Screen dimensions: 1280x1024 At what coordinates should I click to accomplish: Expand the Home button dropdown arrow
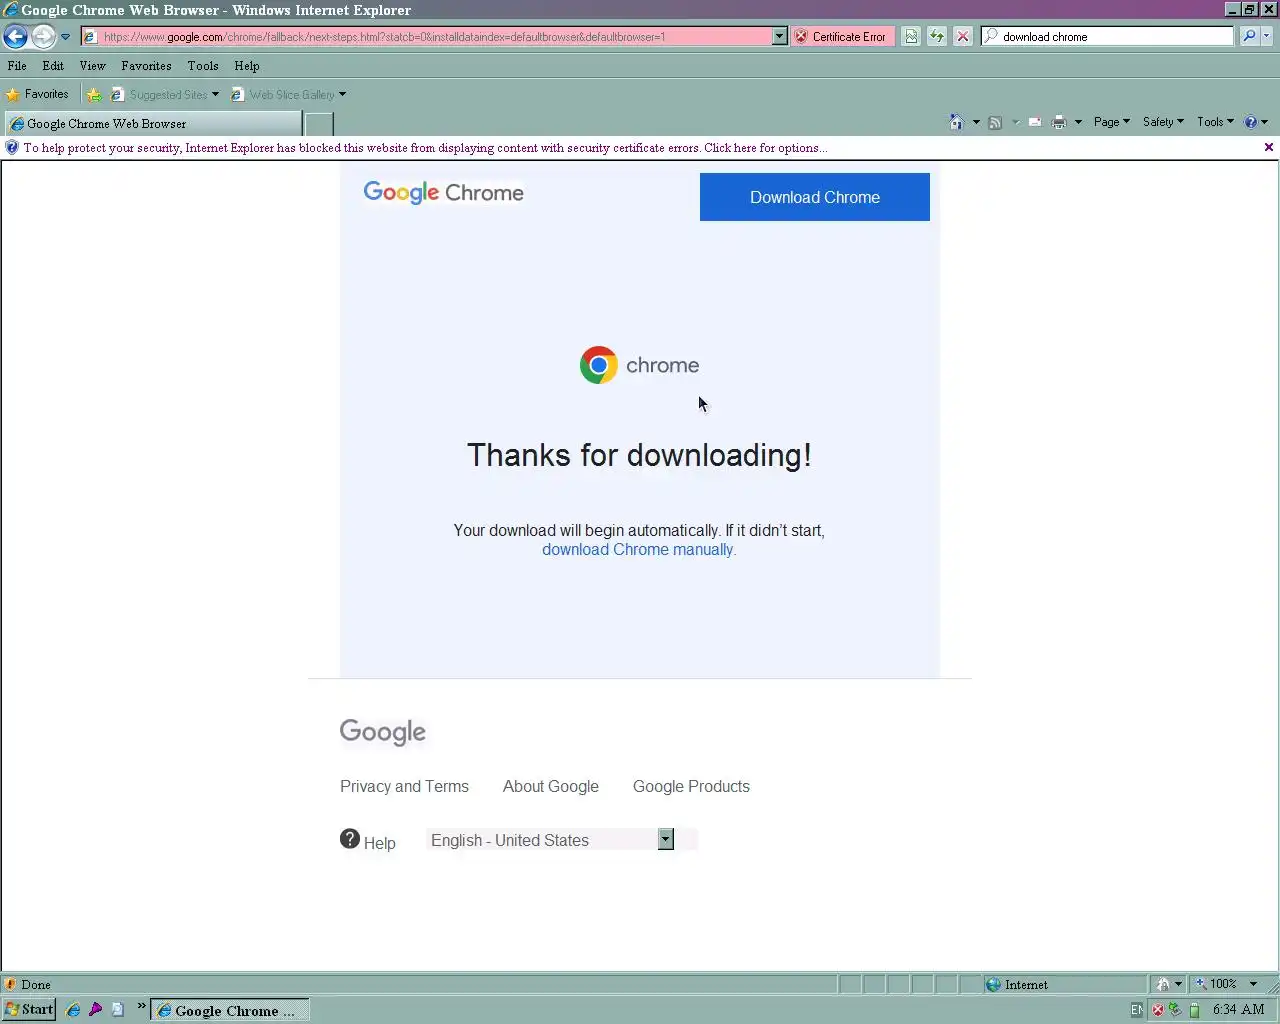[x=976, y=122]
